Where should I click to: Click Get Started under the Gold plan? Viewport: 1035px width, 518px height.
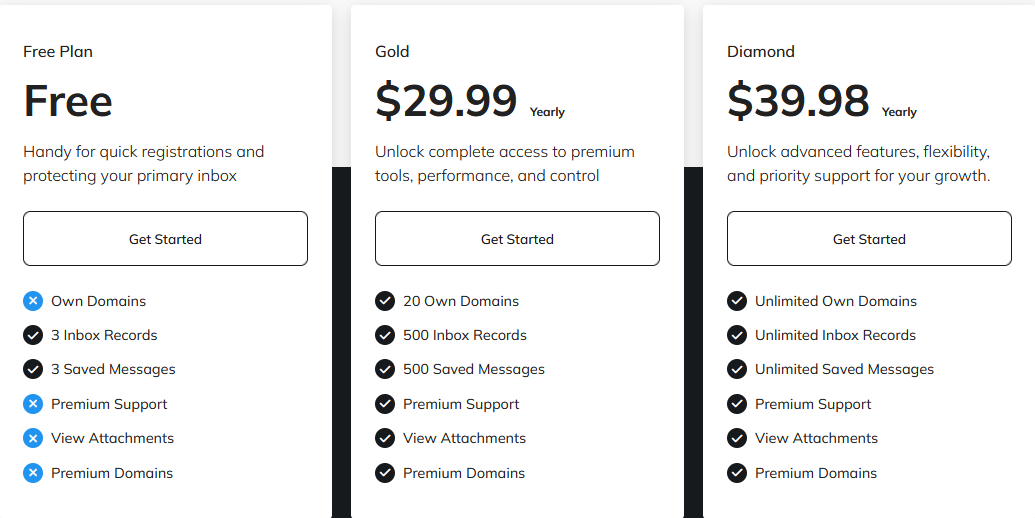pos(517,239)
